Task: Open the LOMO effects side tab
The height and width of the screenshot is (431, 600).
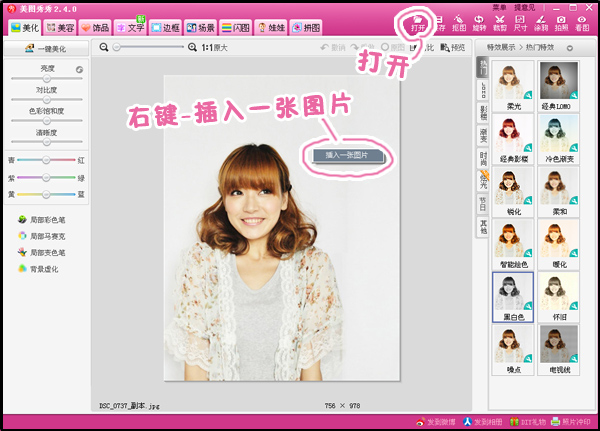Action: [x=483, y=91]
